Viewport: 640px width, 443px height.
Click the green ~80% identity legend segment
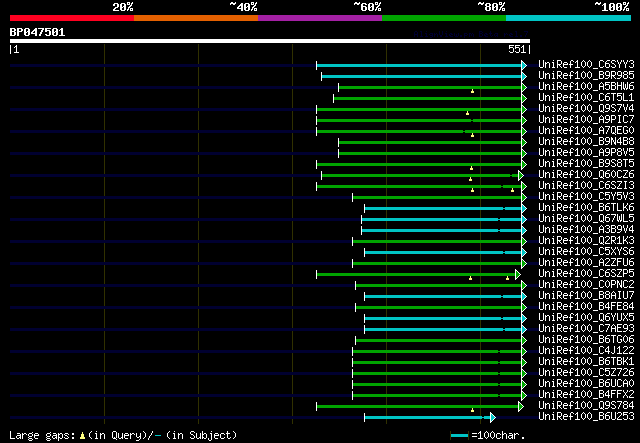444,18
